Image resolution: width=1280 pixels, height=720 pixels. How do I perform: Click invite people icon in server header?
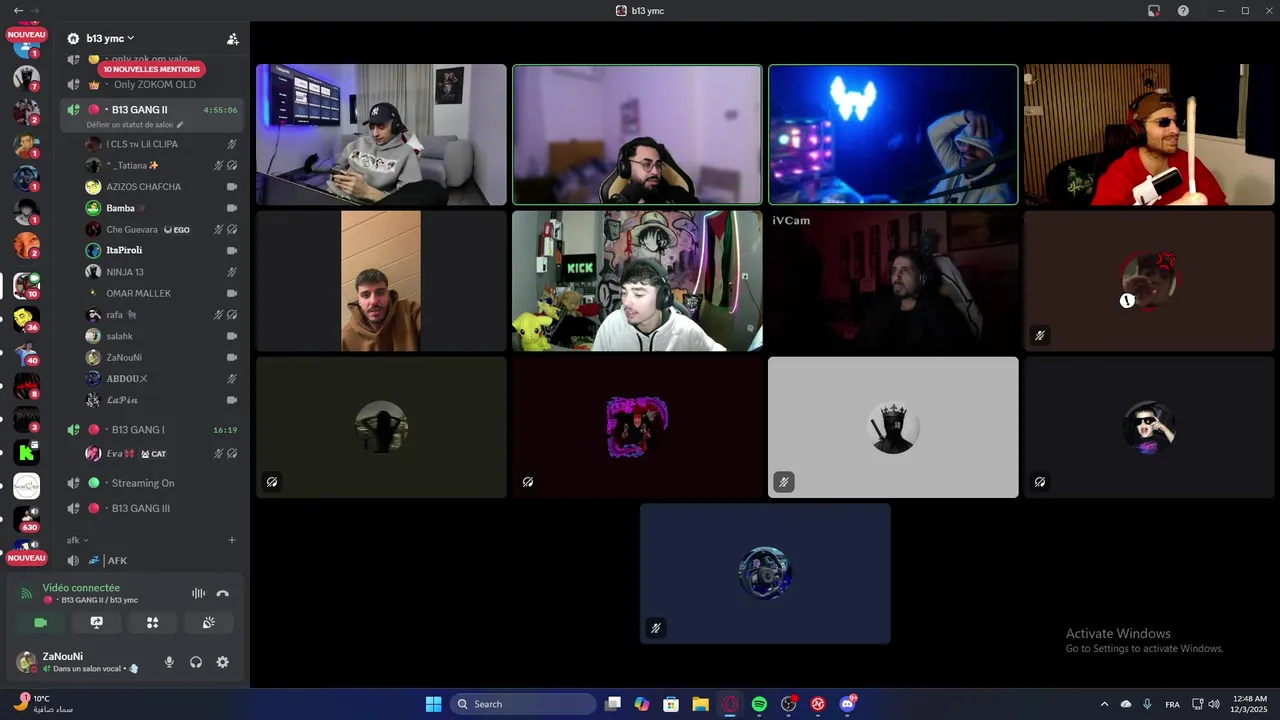233,39
